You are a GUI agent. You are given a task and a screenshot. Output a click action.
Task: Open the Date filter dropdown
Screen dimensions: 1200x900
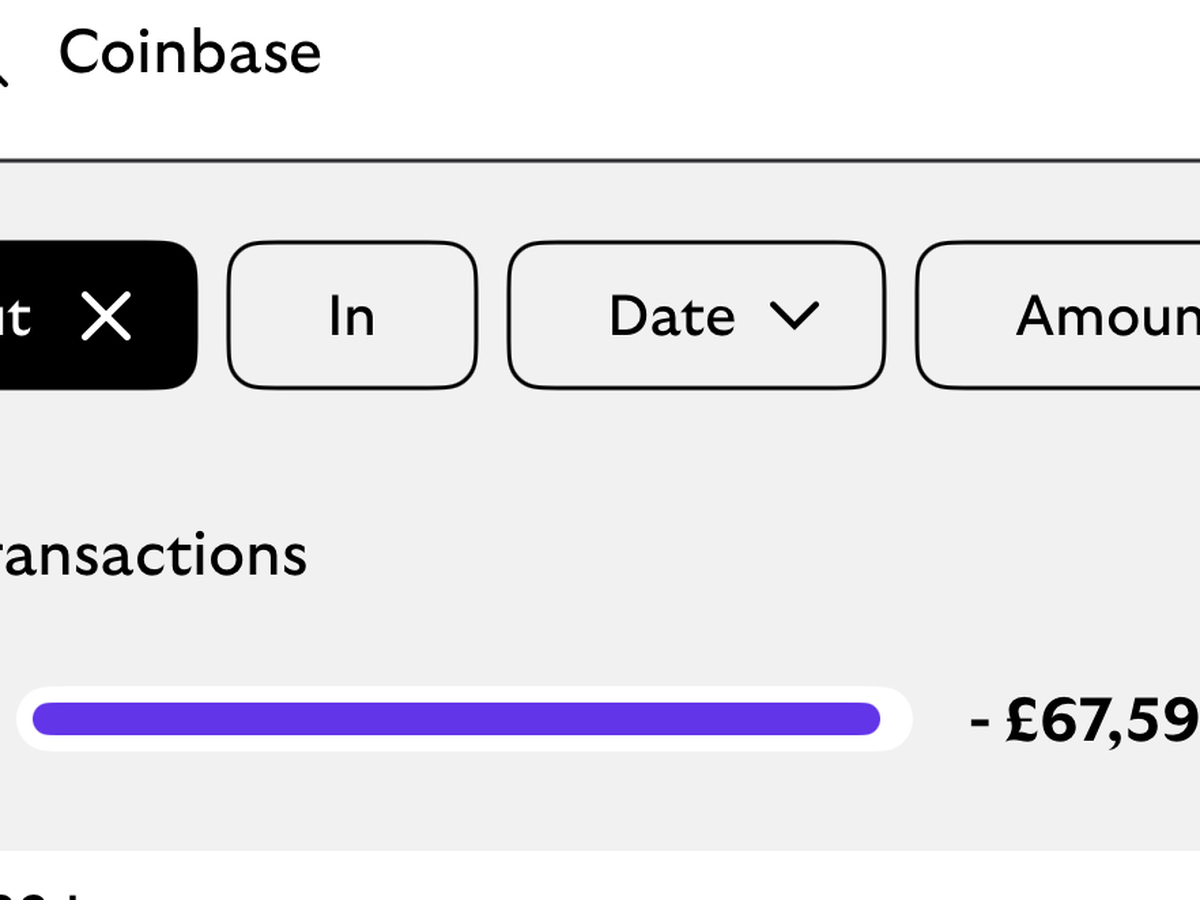click(x=696, y=316)
